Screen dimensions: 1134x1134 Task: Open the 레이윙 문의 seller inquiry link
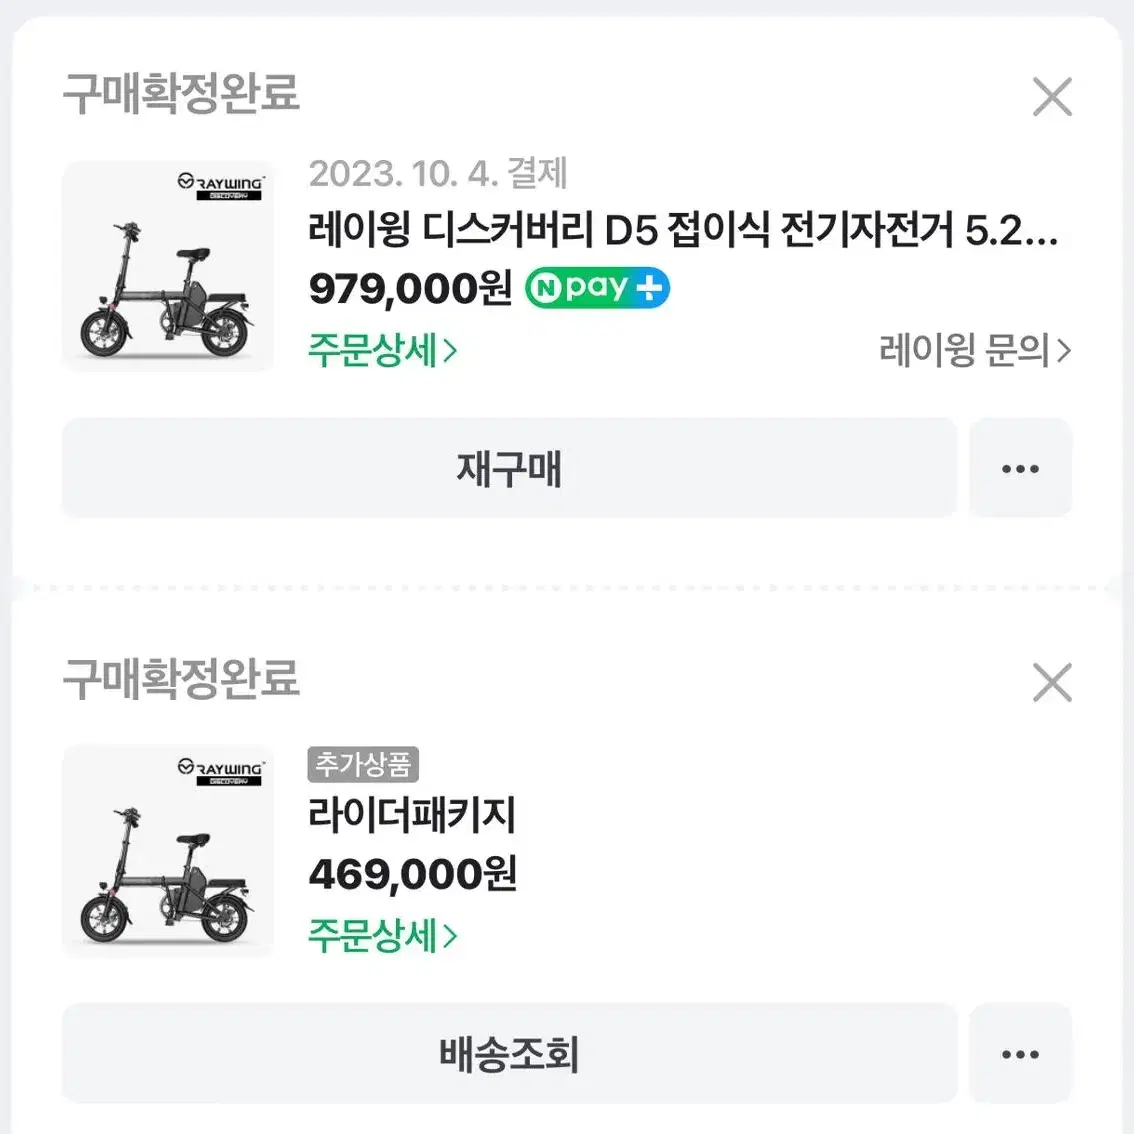(975, 350)
